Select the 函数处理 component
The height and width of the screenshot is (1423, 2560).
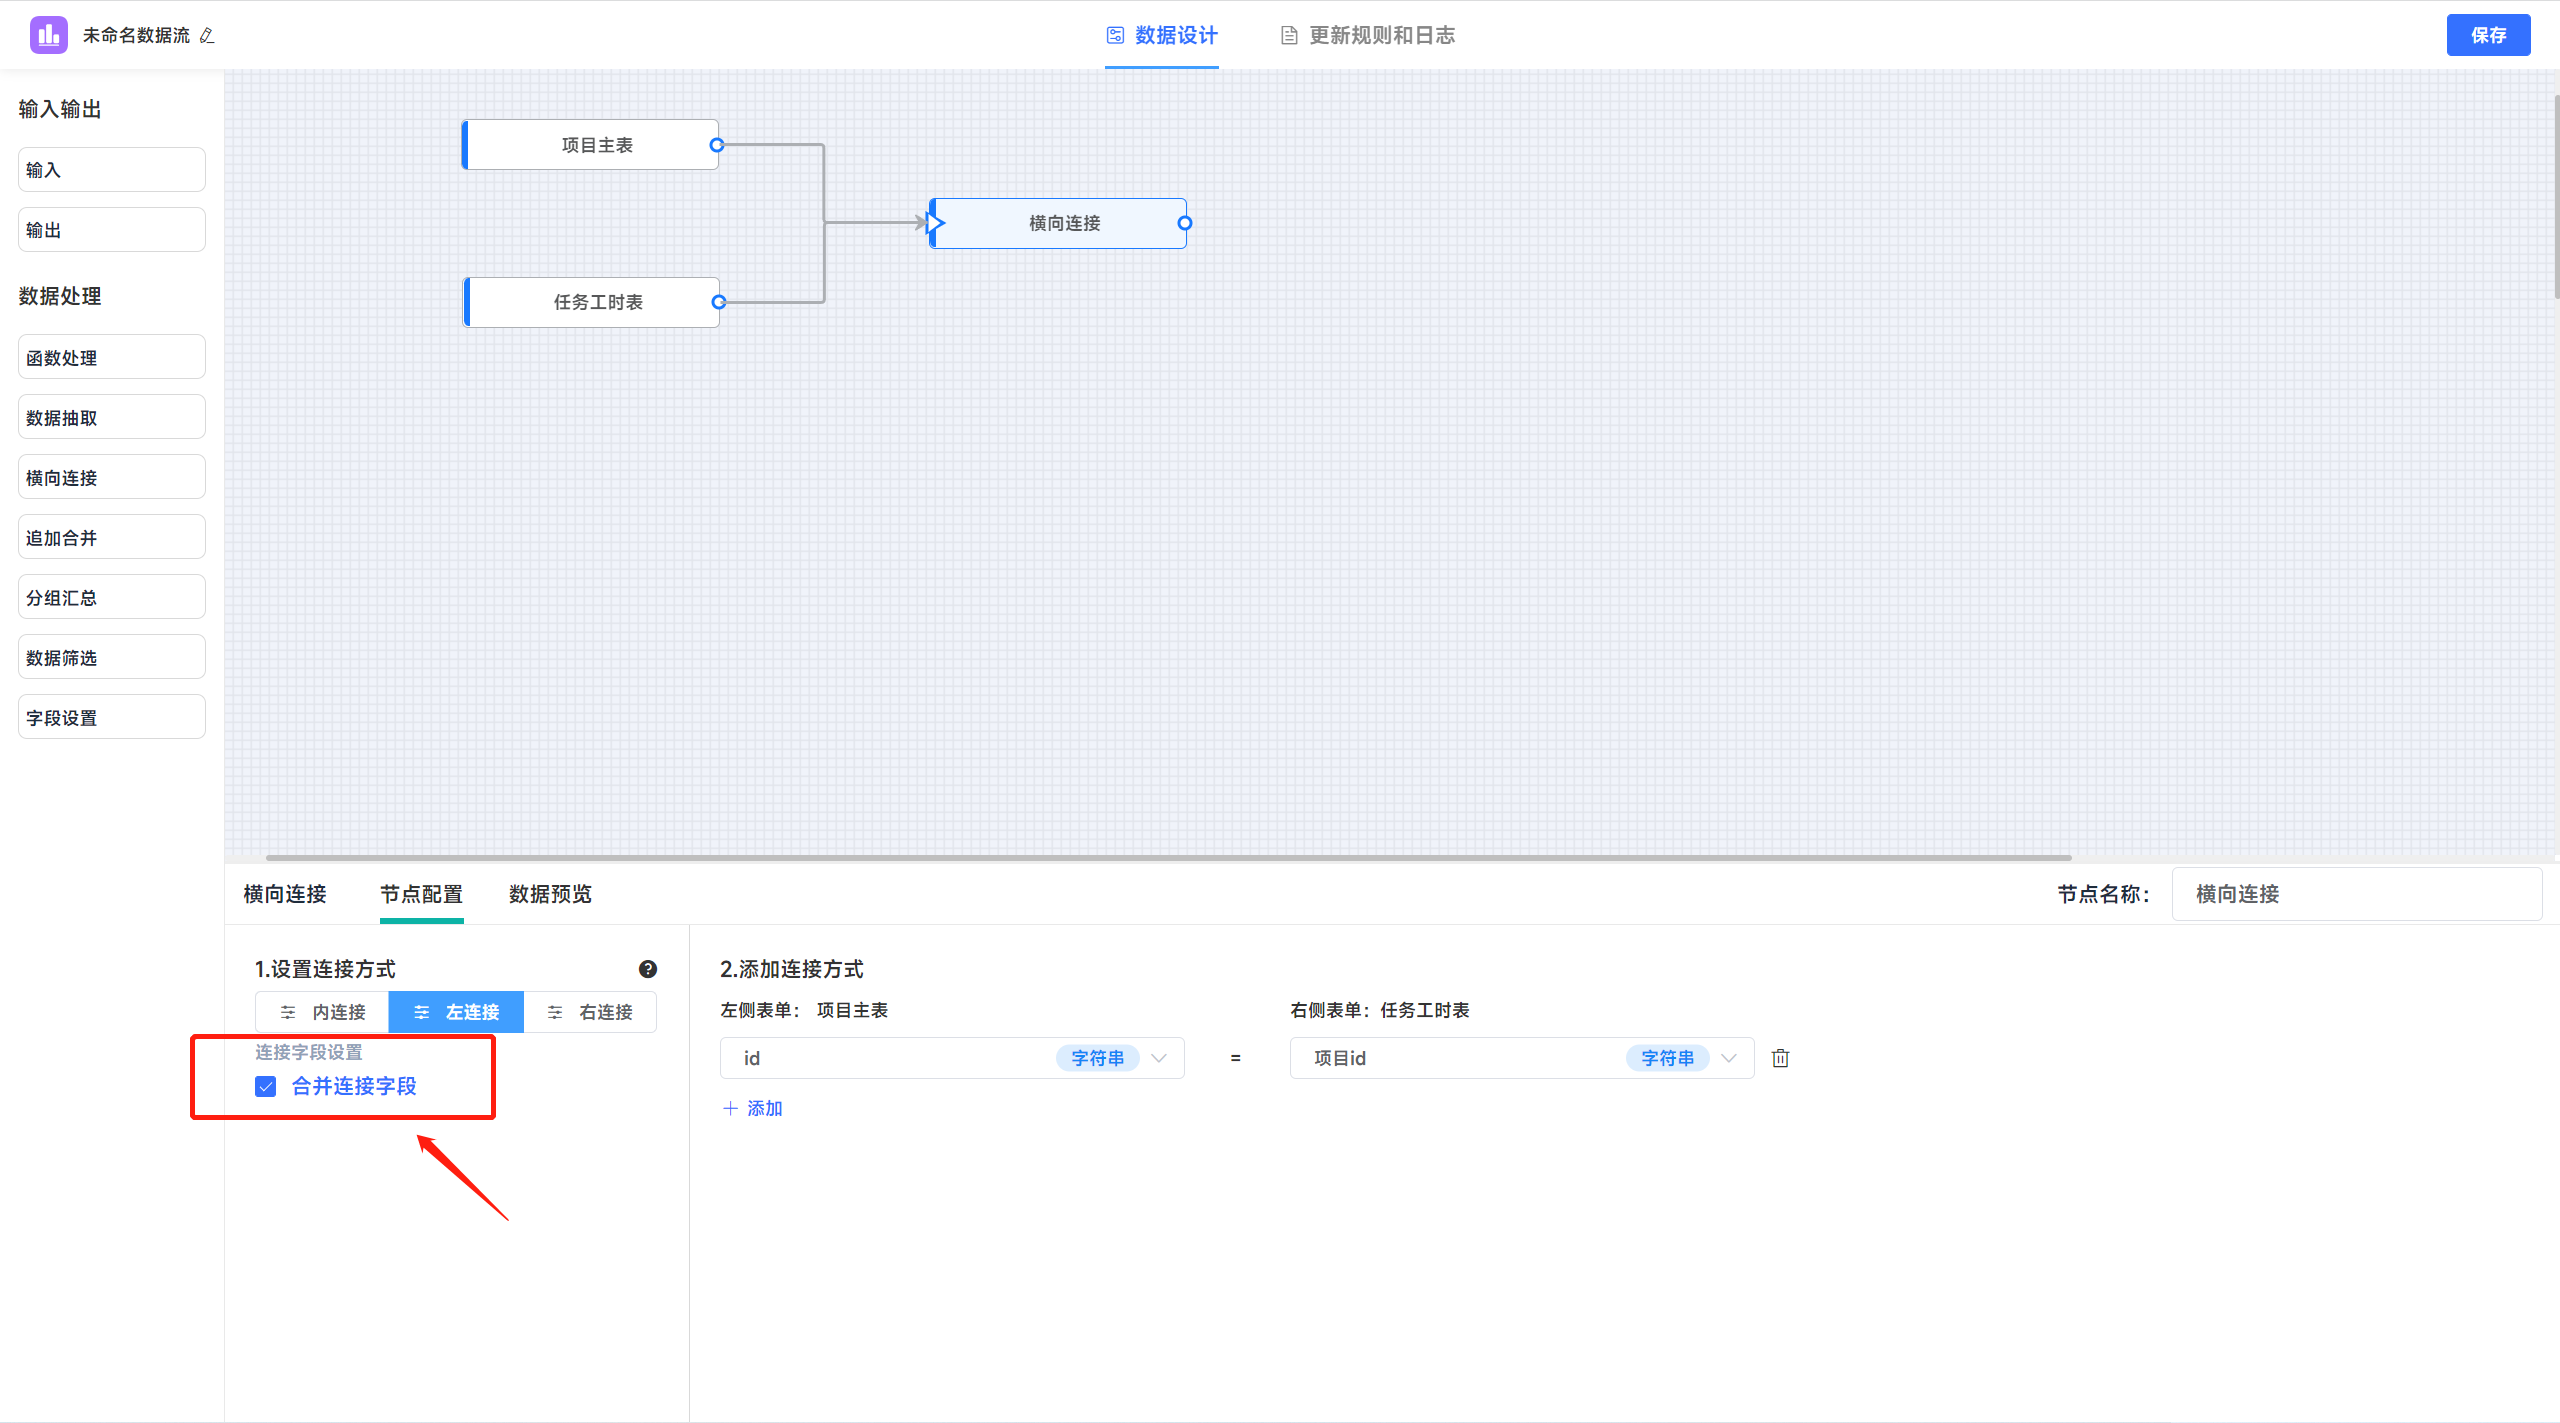tap(112, 357)
